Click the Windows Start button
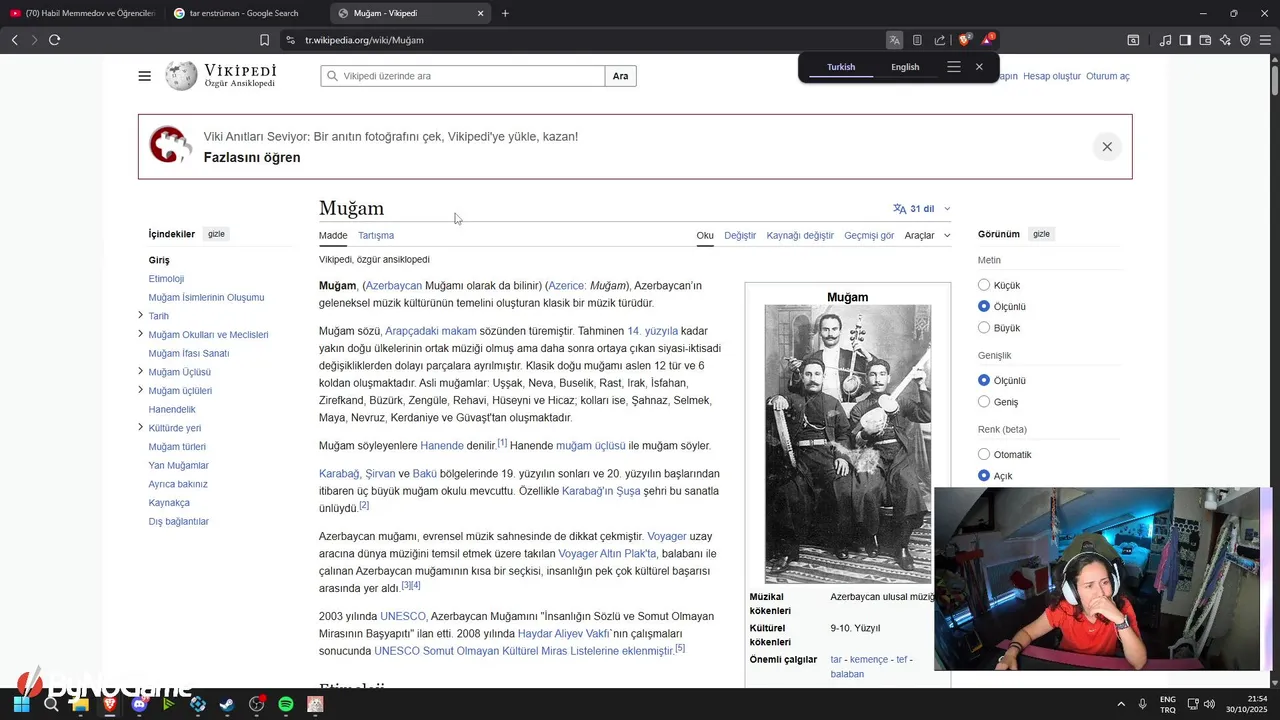Screen dimensions: 1280x720 (x=21, y=704)
